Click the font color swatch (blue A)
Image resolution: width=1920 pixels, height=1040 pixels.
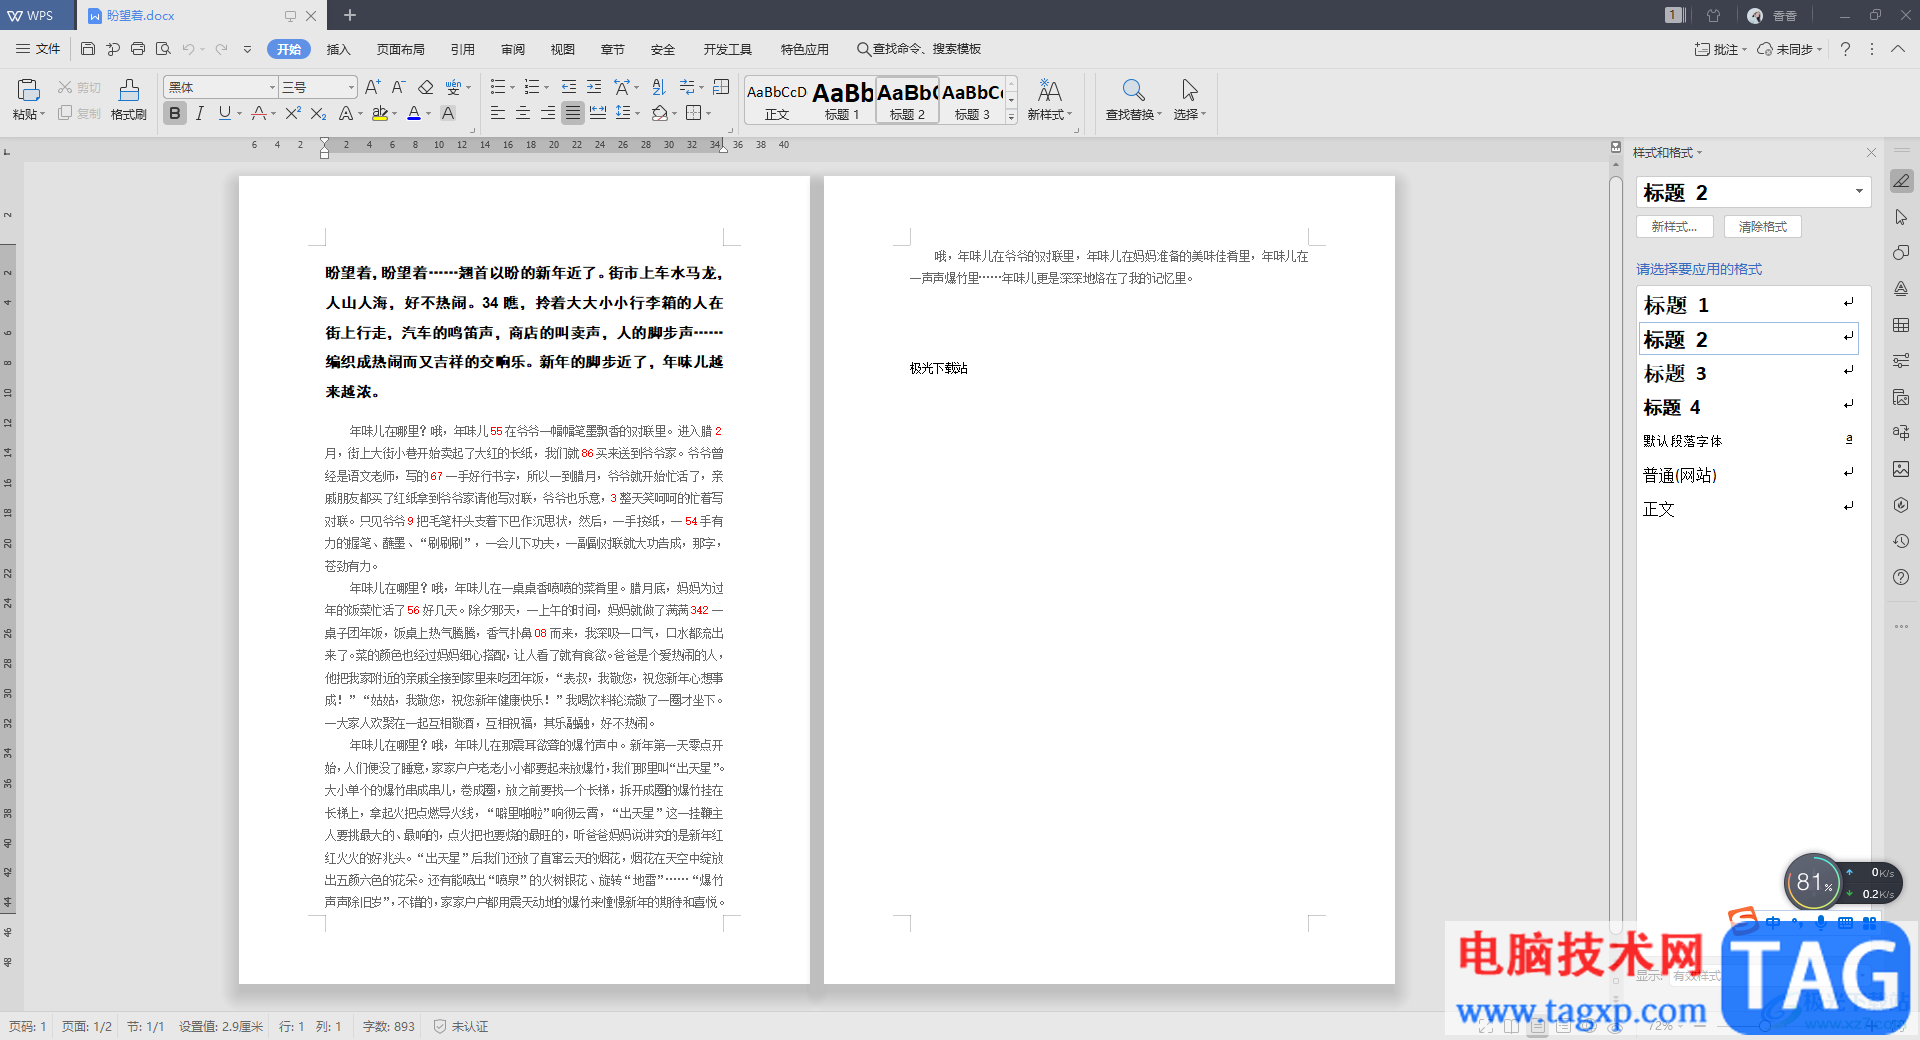pos(414,114)
